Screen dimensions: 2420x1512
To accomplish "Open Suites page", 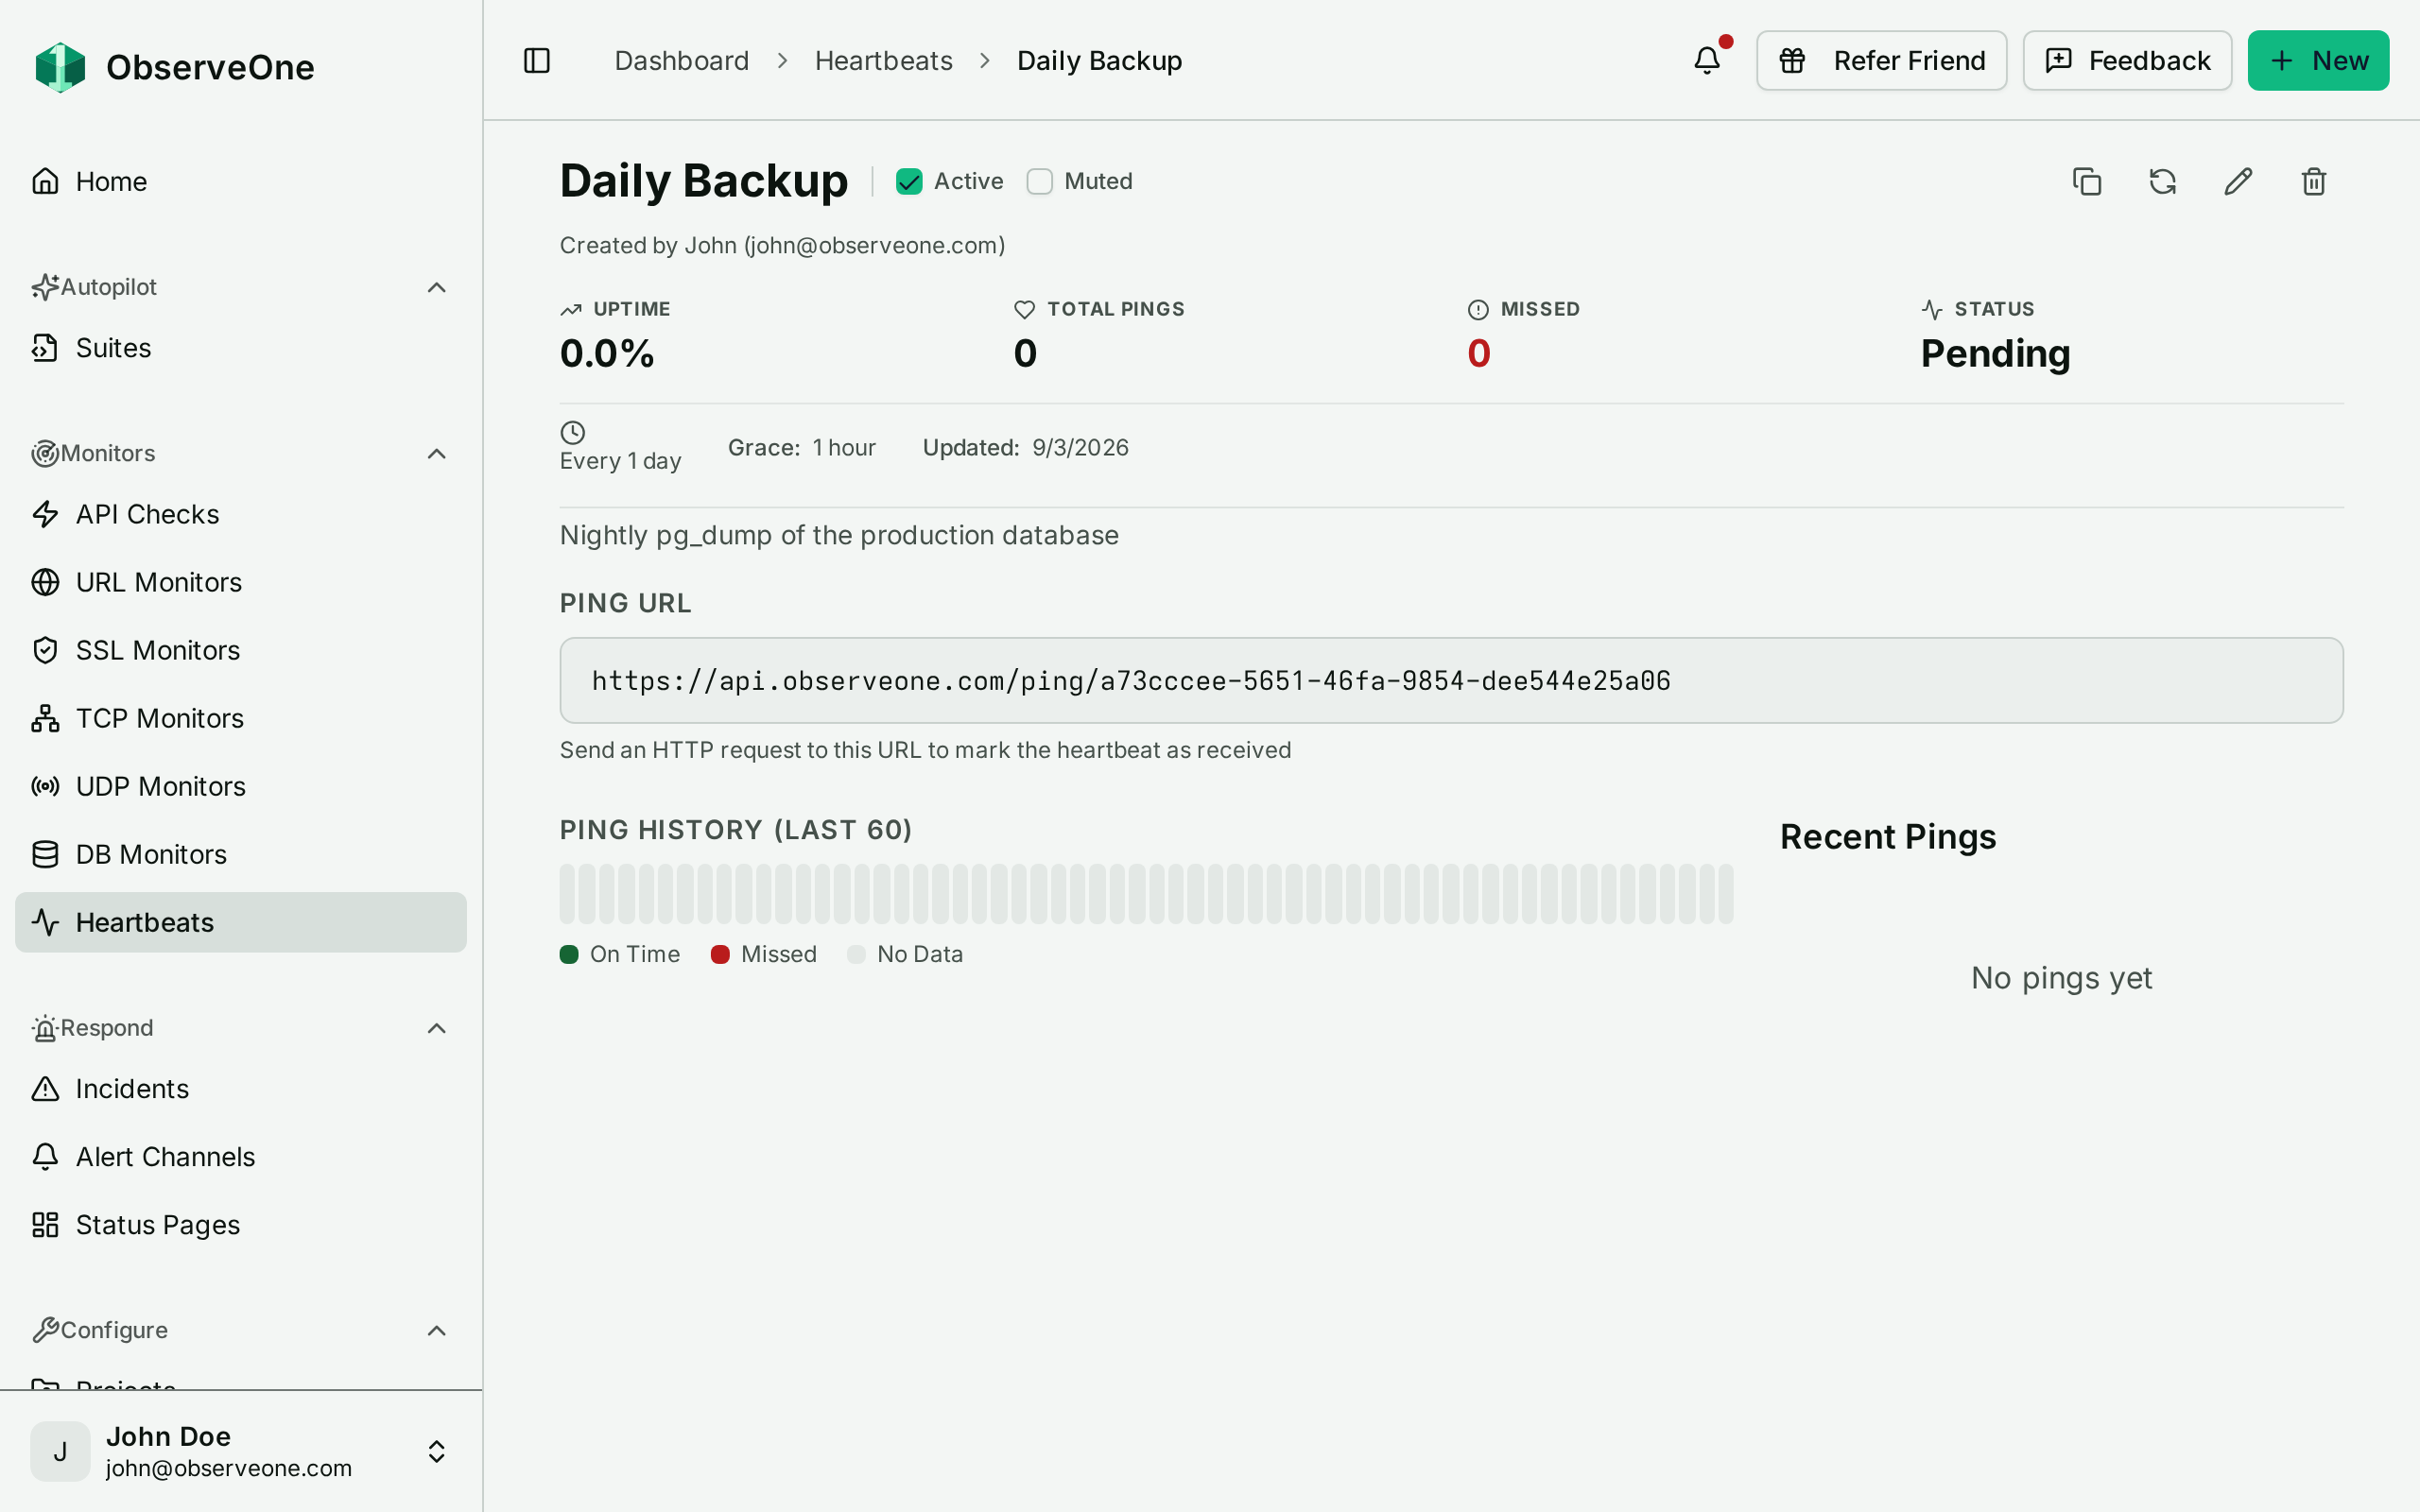I will click(x=241, y=348).
